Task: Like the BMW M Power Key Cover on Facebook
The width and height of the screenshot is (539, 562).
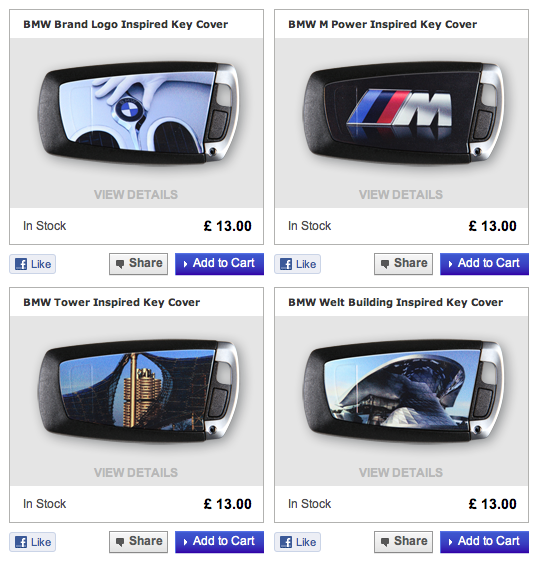Action: pos(297,264)
